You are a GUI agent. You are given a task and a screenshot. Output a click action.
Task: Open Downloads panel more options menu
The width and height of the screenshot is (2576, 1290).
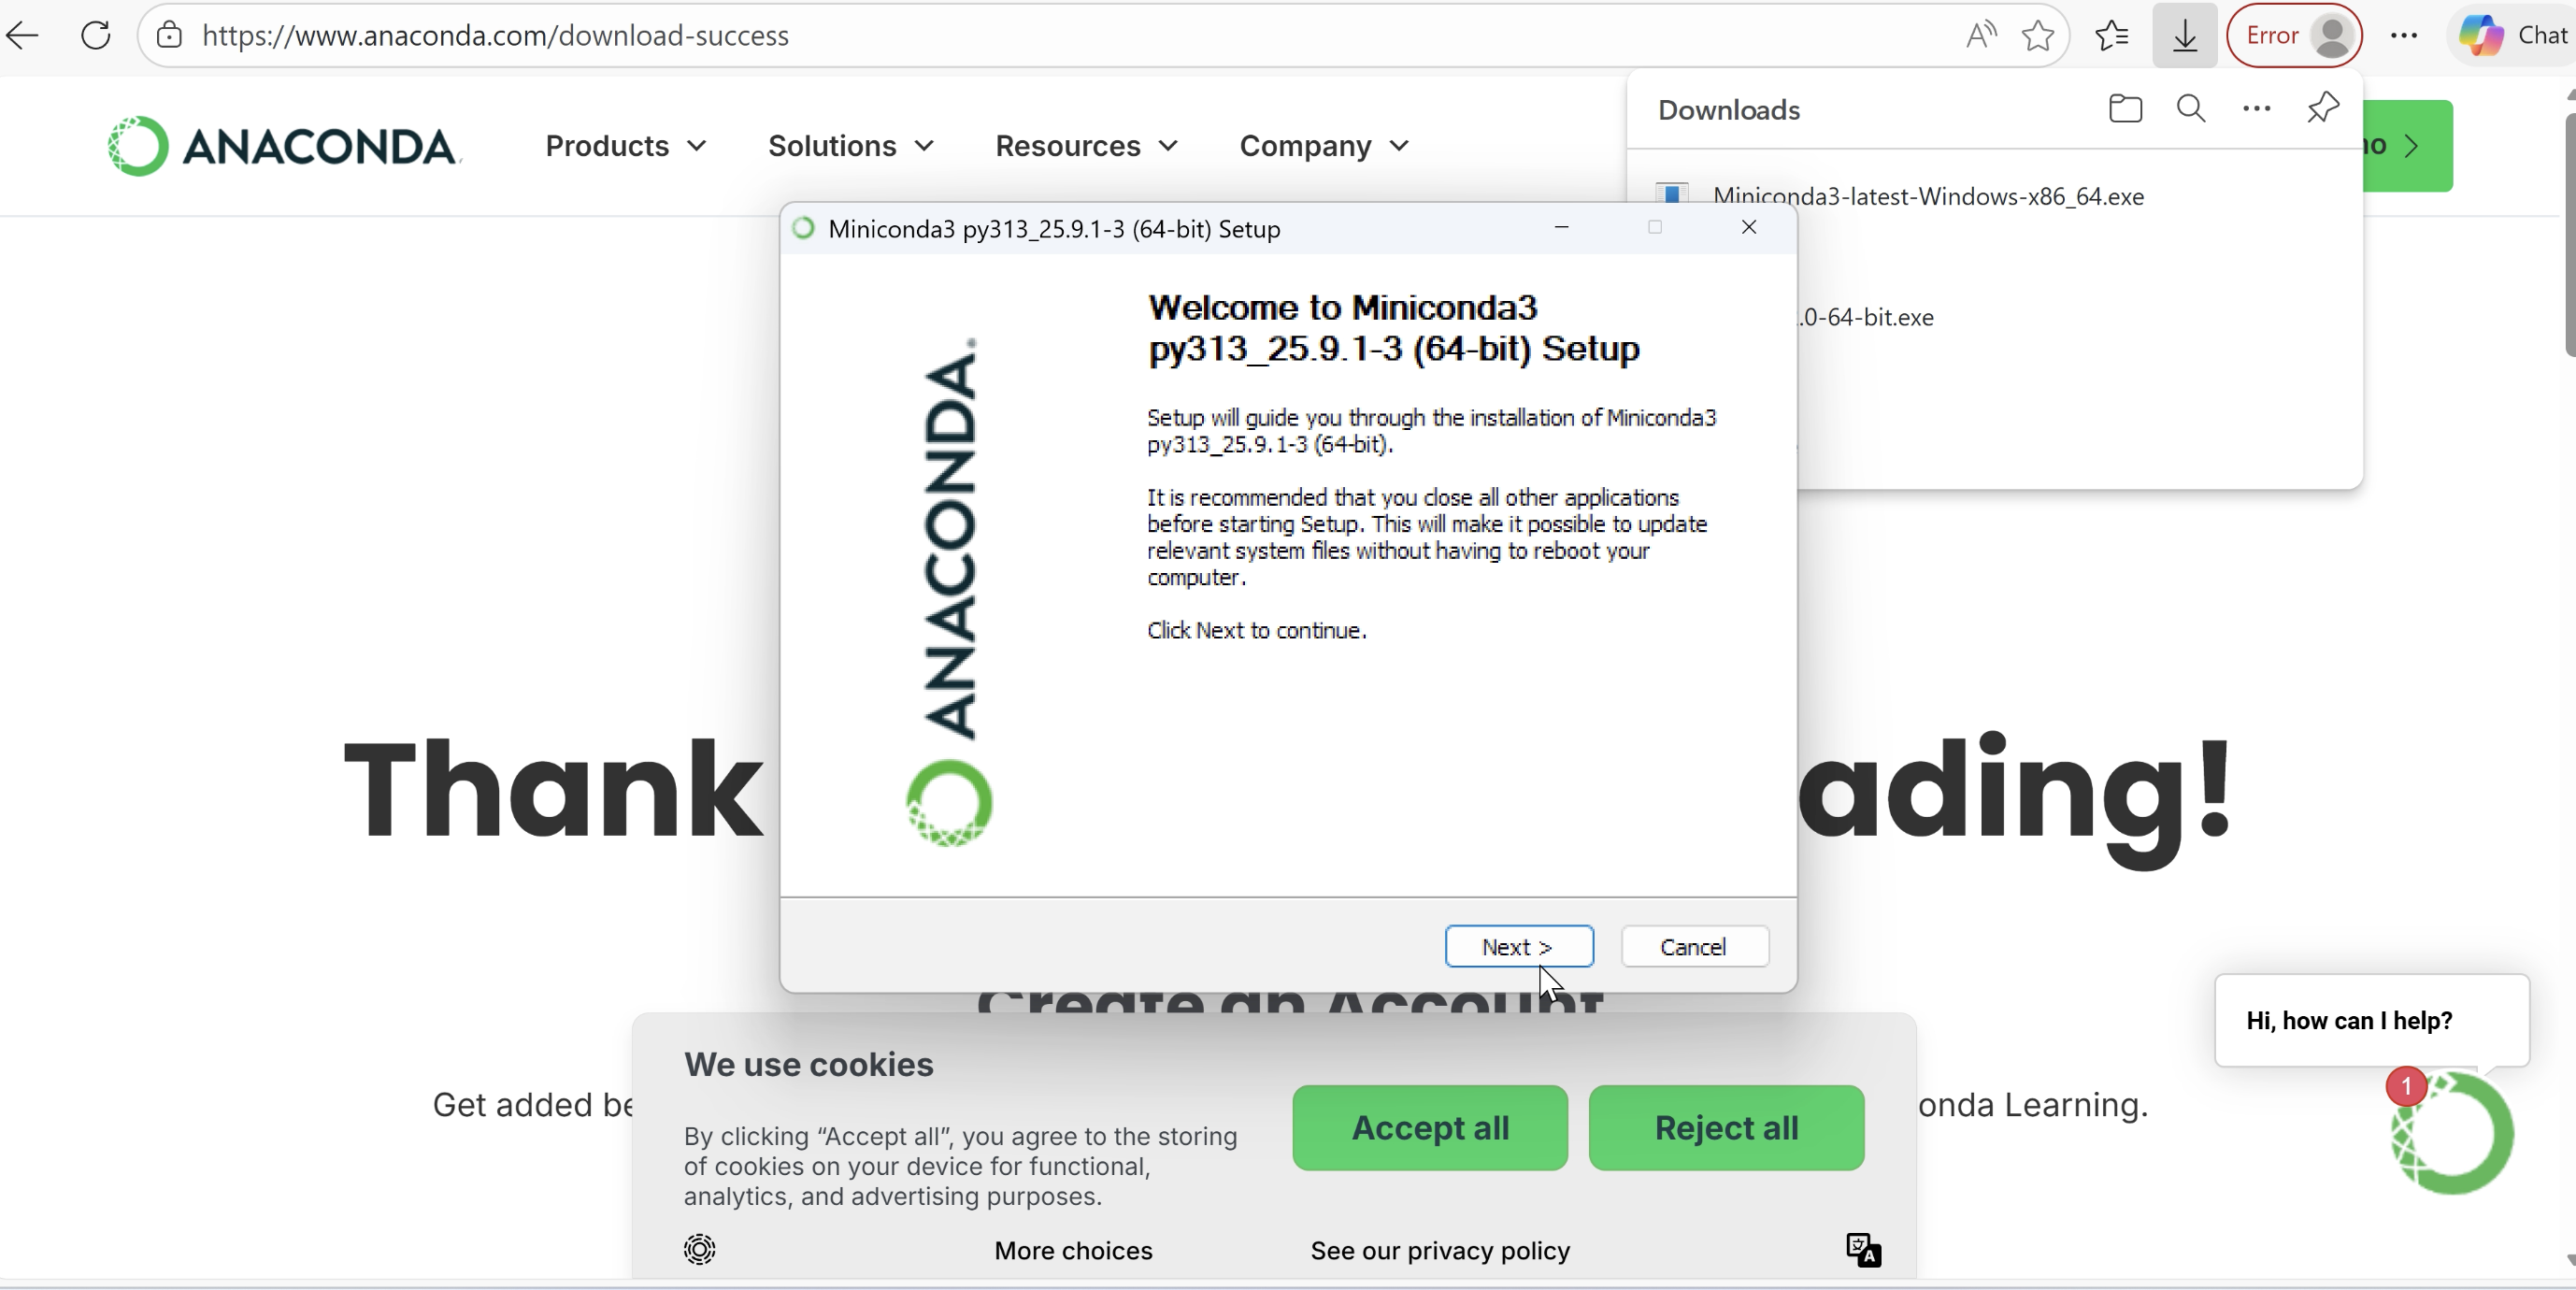click(x=2257, y=108)
